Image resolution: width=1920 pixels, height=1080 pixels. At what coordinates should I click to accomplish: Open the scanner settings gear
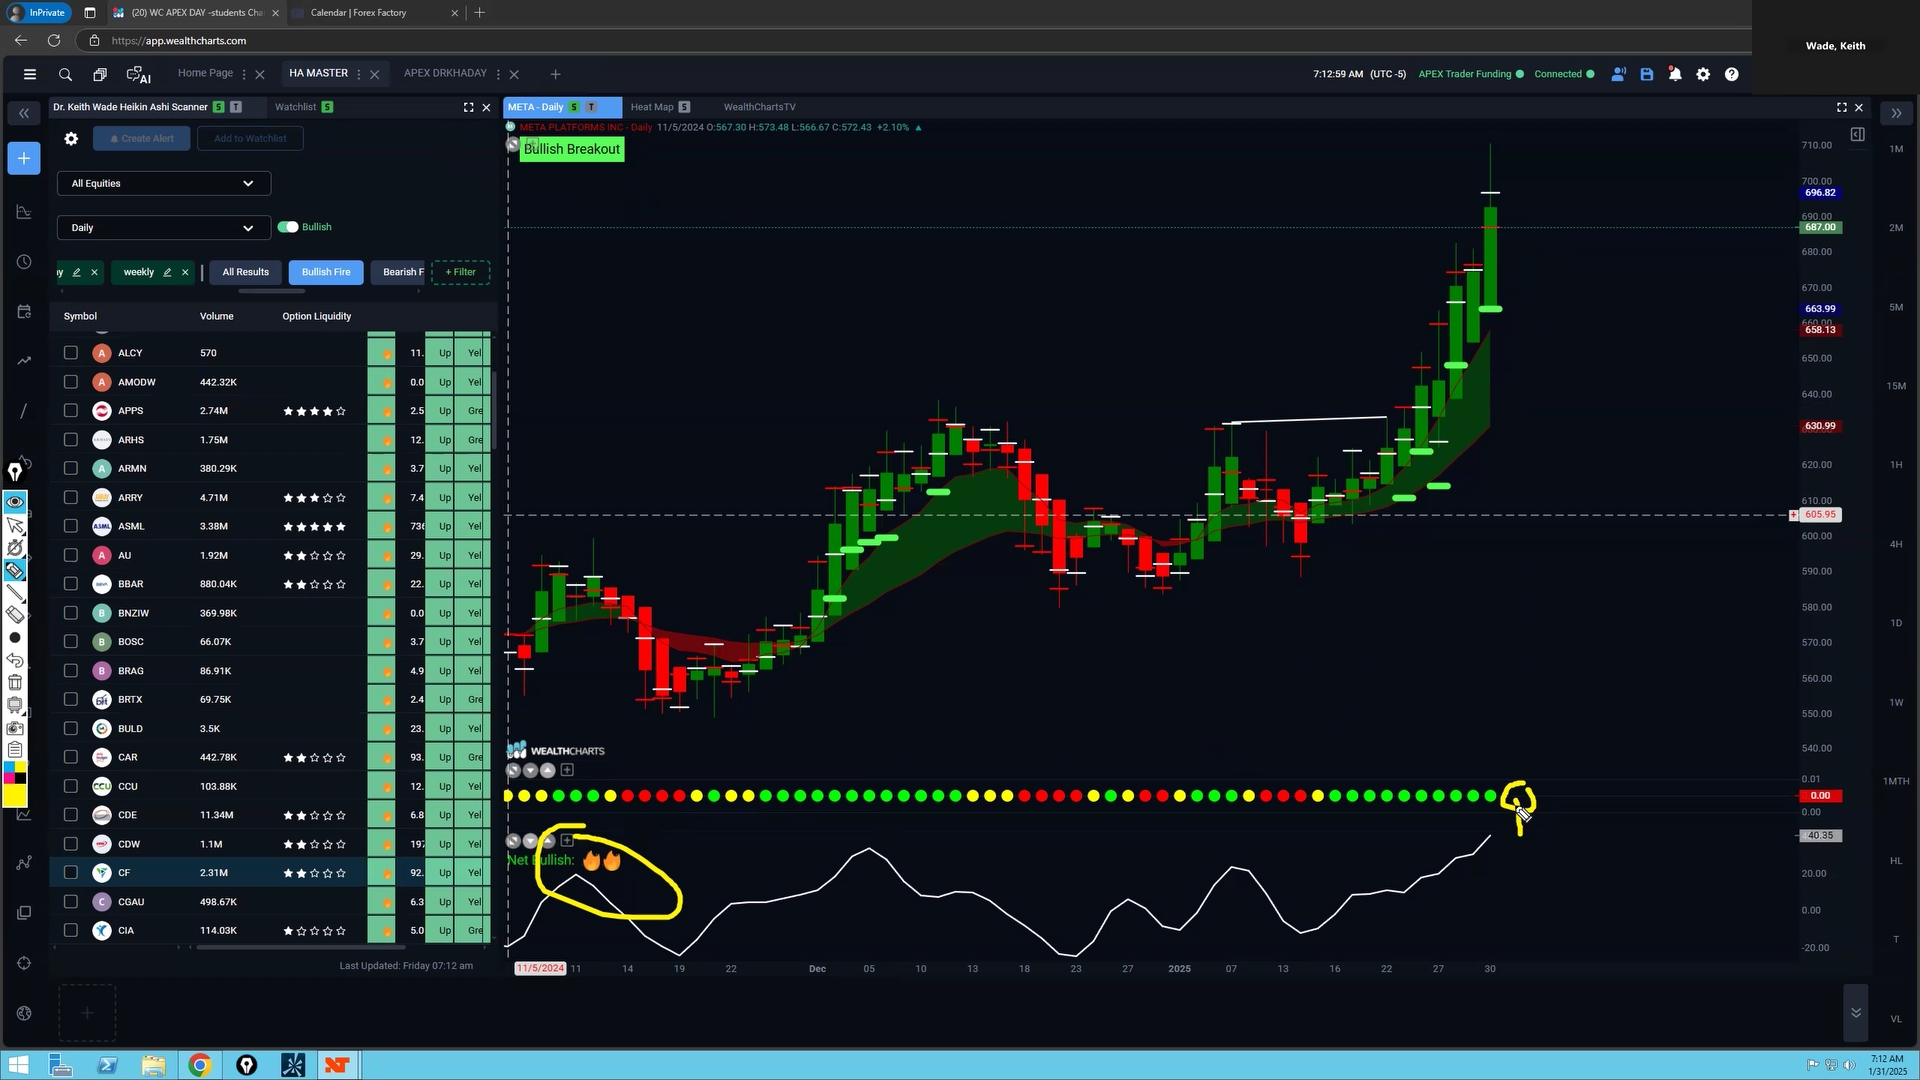[71, 139]
